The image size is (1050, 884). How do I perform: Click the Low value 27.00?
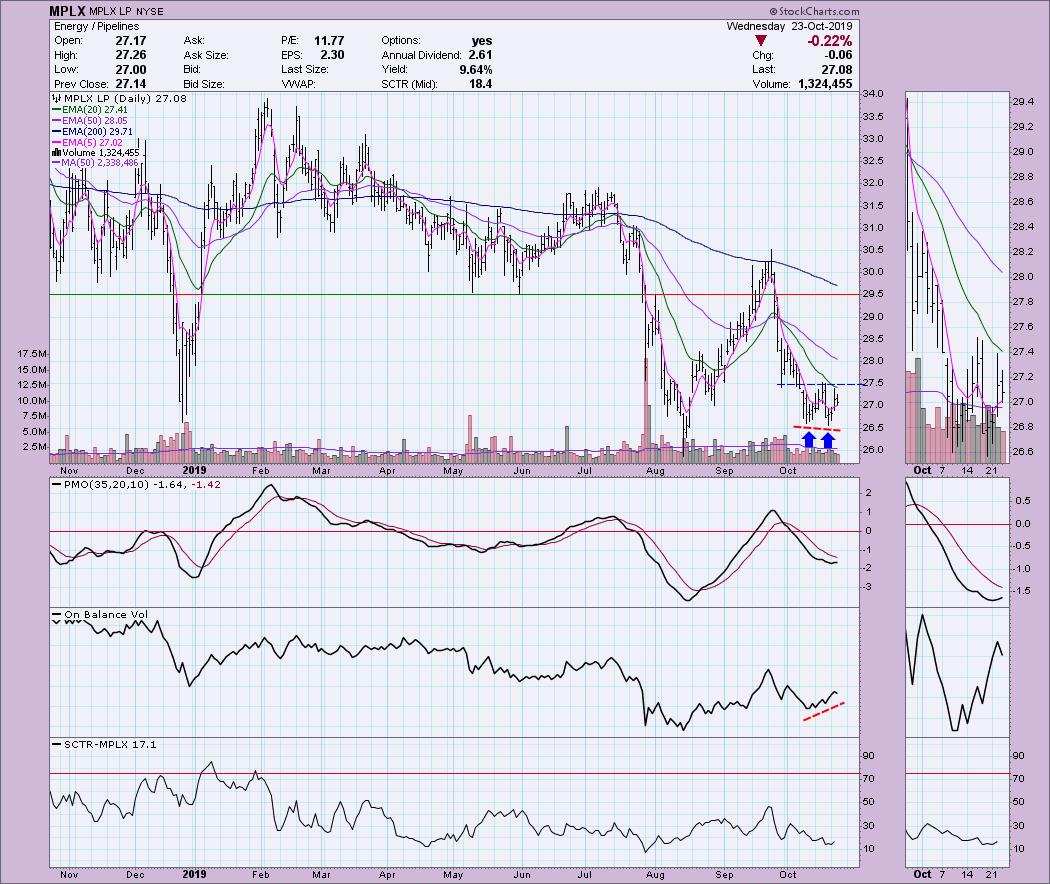131,70
